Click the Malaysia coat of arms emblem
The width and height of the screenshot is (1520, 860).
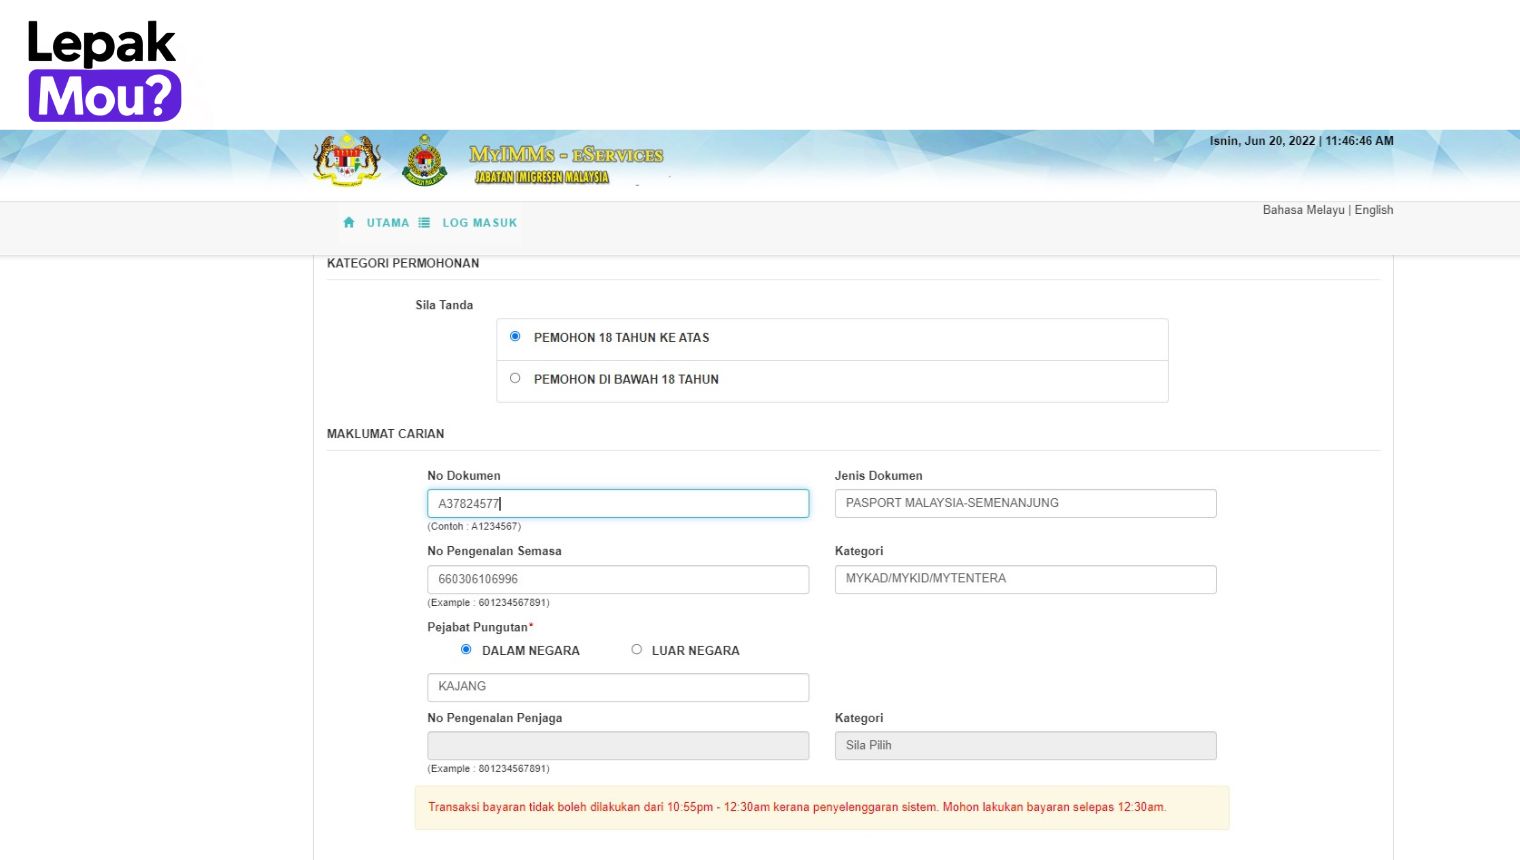(348, 158)
